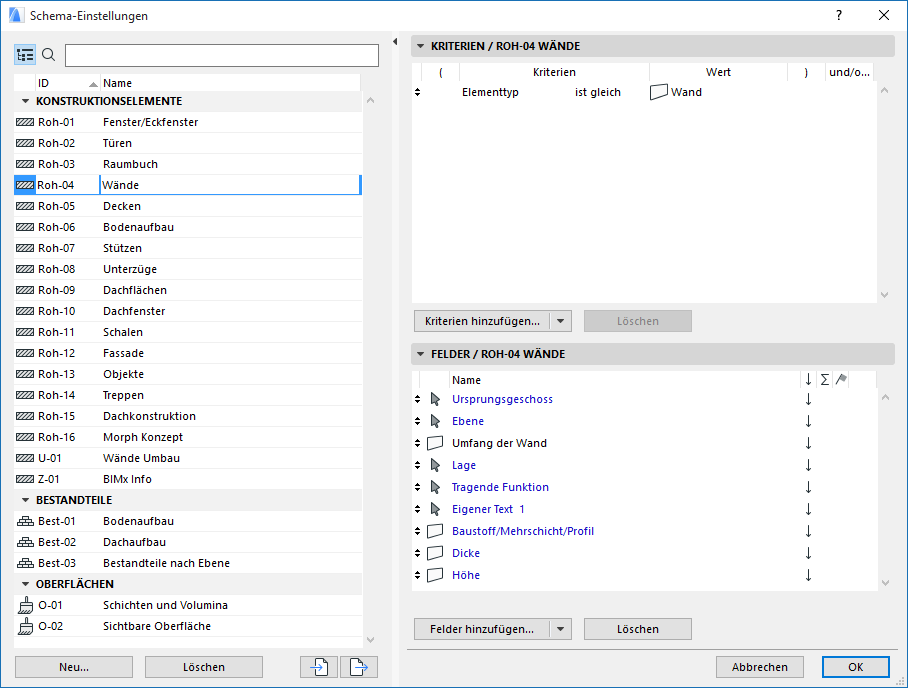Click Löschen button below the schema list
Viewport: 908px width, 688px height.
[204, 667]
